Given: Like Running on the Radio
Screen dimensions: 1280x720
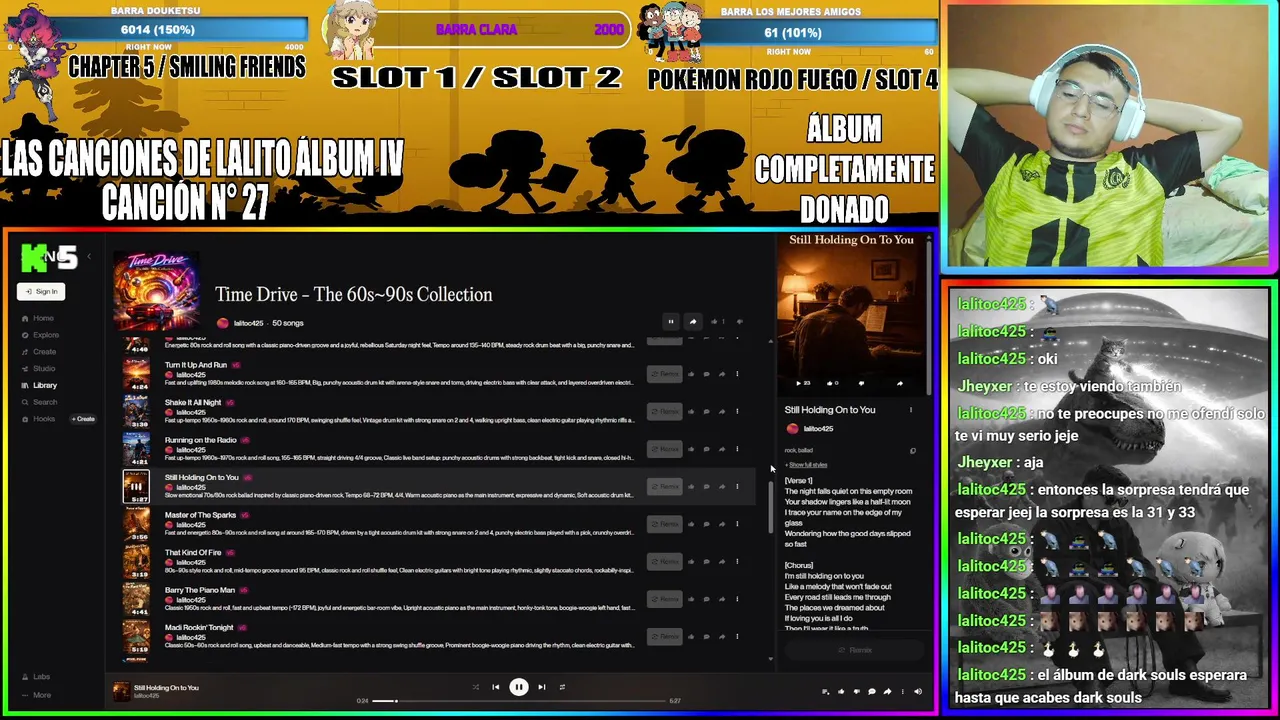Looking at the screenshot, I should pyautogui.click(x=691, y=449).
